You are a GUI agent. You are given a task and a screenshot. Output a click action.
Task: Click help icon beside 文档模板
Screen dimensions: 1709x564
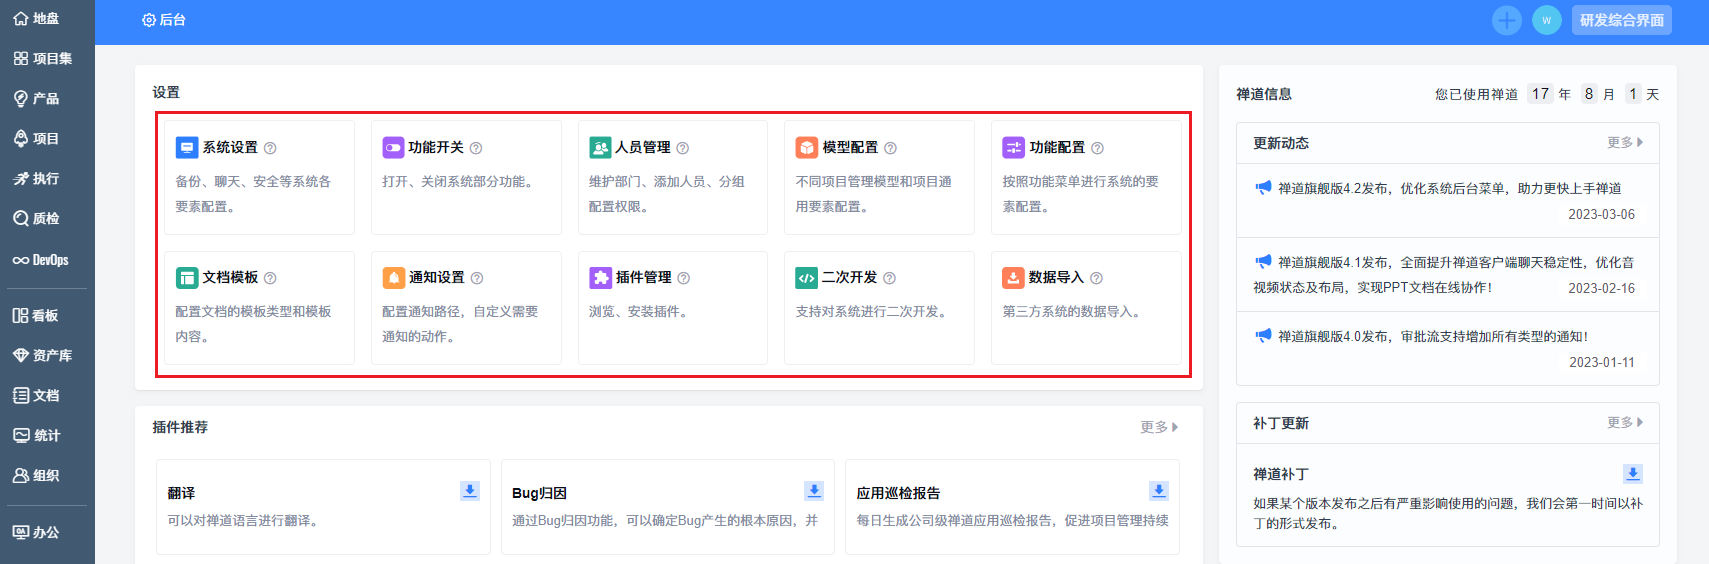tap(270, 278)
